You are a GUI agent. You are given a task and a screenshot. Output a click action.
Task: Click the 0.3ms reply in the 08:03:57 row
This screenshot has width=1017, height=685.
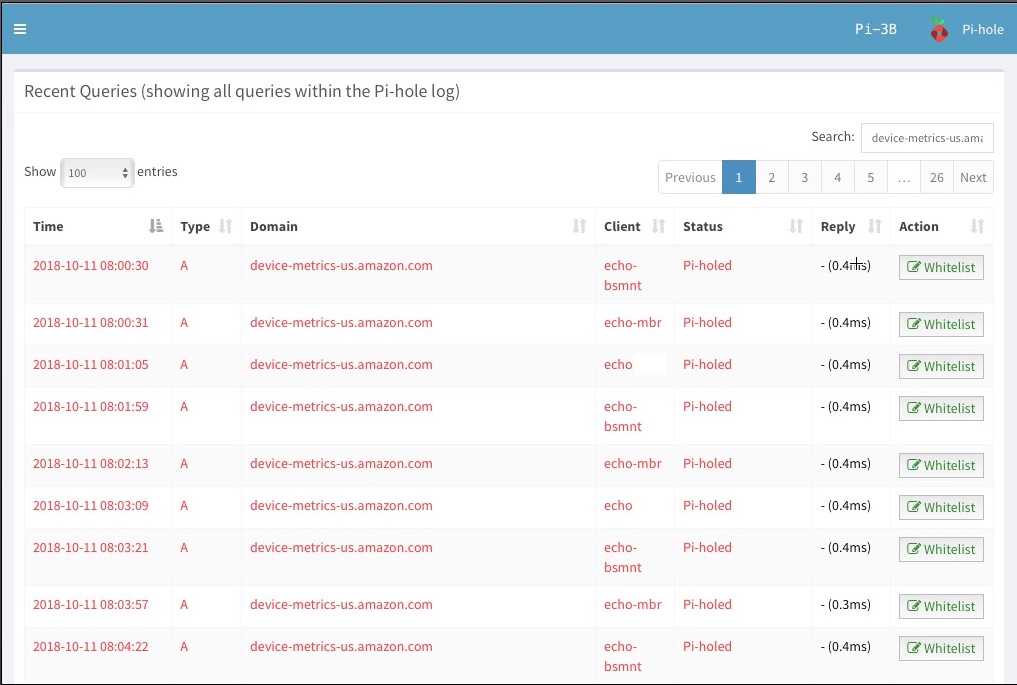point(846,605)
